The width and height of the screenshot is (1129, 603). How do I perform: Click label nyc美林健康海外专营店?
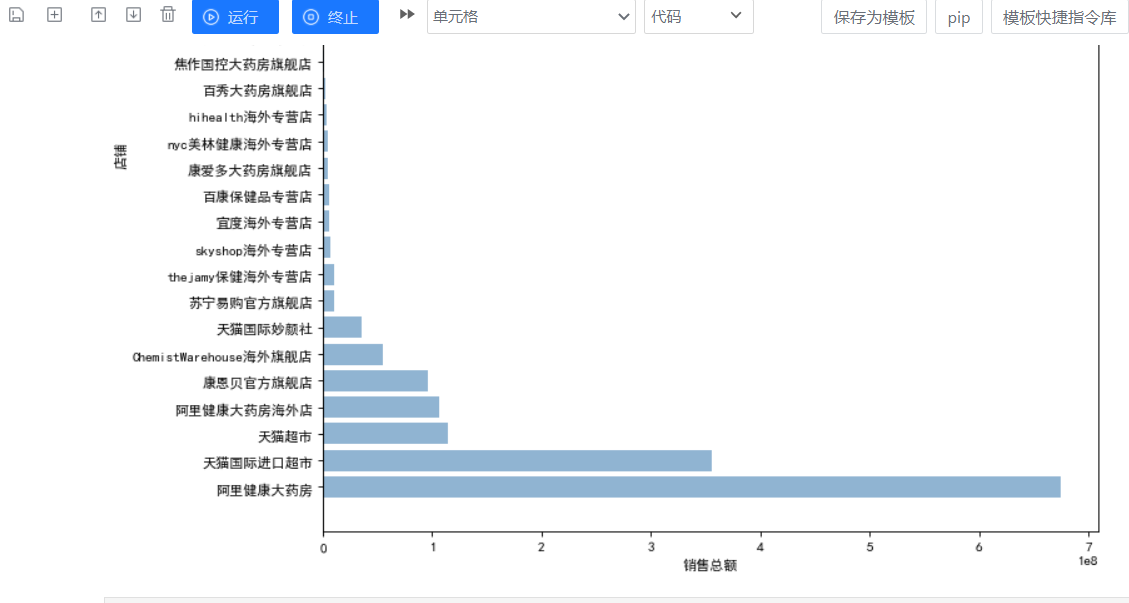(x=240, y=144)
